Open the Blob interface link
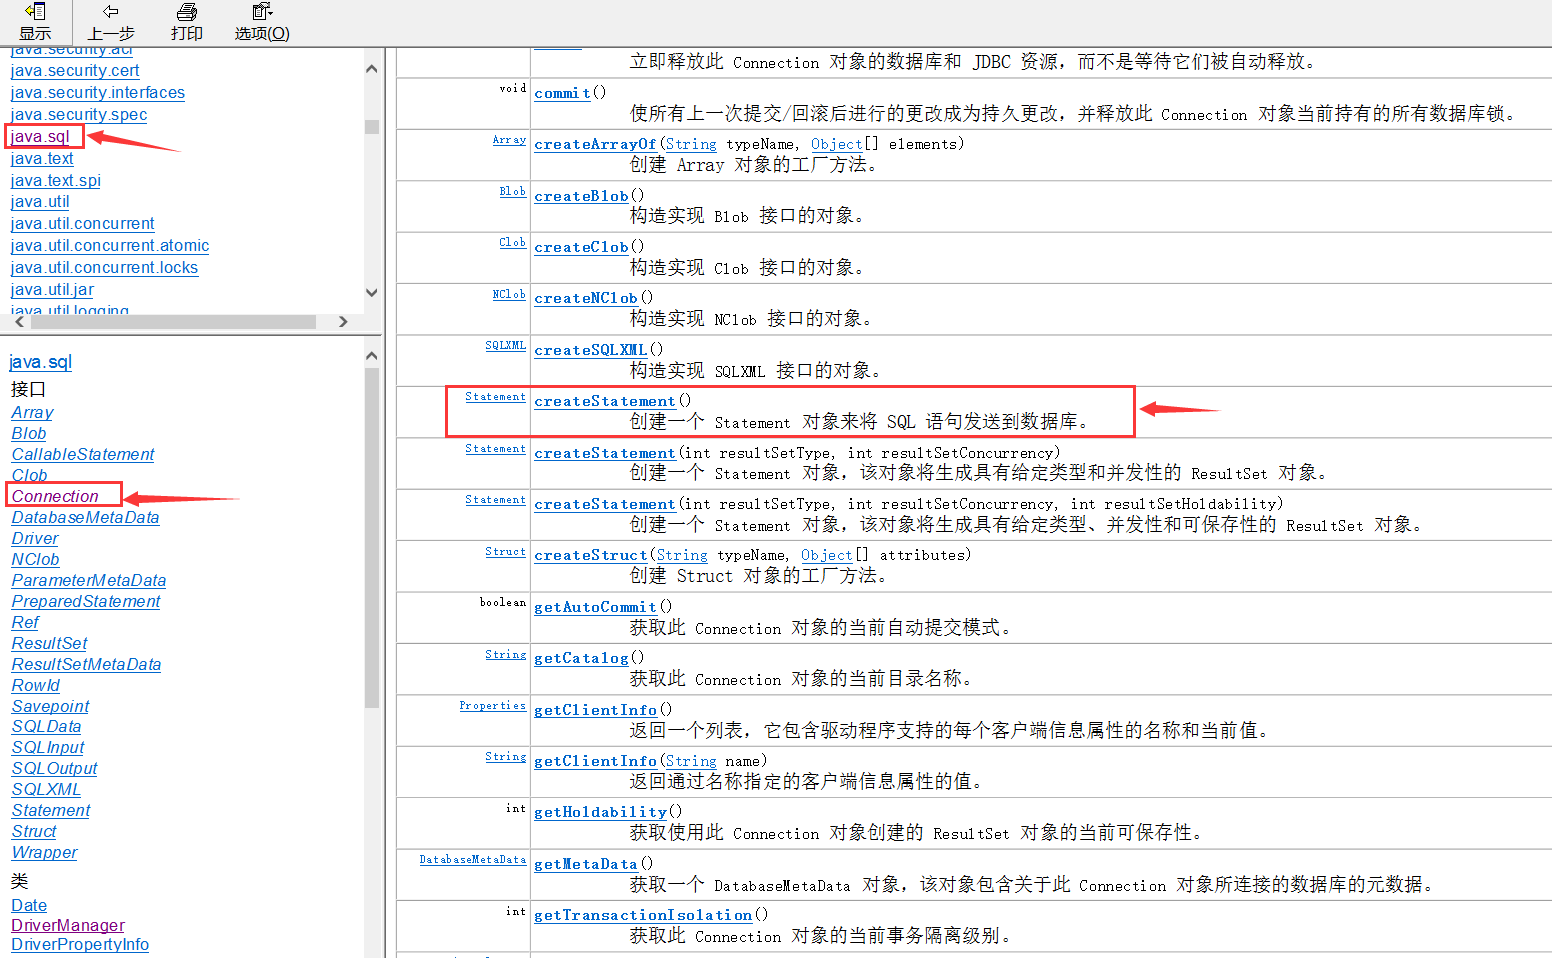This screenshot has width=1552, height=958. pyautogui.click(x=29, y=434)
